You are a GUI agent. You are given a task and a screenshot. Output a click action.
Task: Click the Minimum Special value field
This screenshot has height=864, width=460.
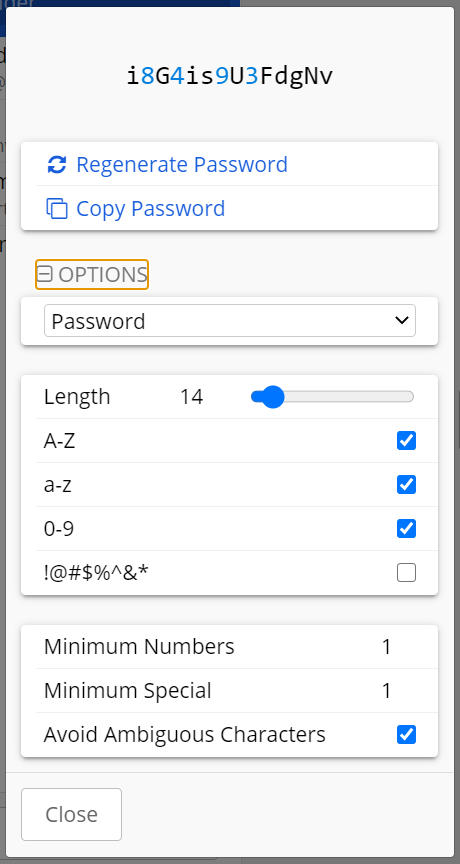(x=387, y=690)
